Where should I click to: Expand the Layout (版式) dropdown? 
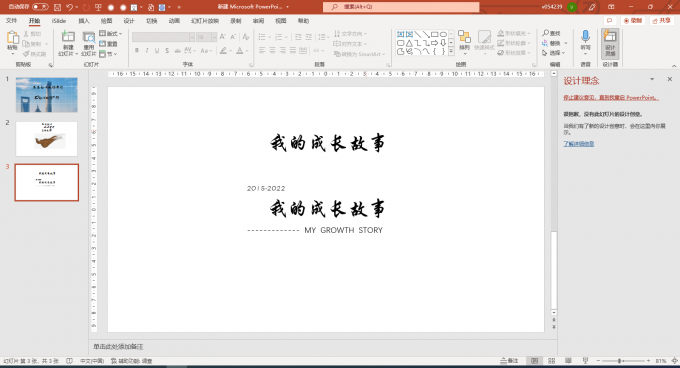(111, 33)
